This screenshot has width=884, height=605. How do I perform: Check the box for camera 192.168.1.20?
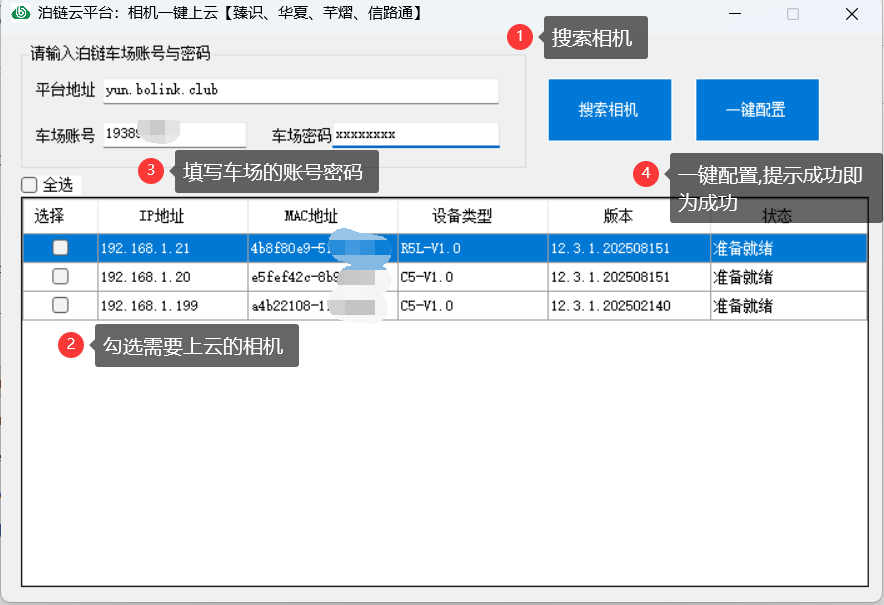(x=60, y=276)
